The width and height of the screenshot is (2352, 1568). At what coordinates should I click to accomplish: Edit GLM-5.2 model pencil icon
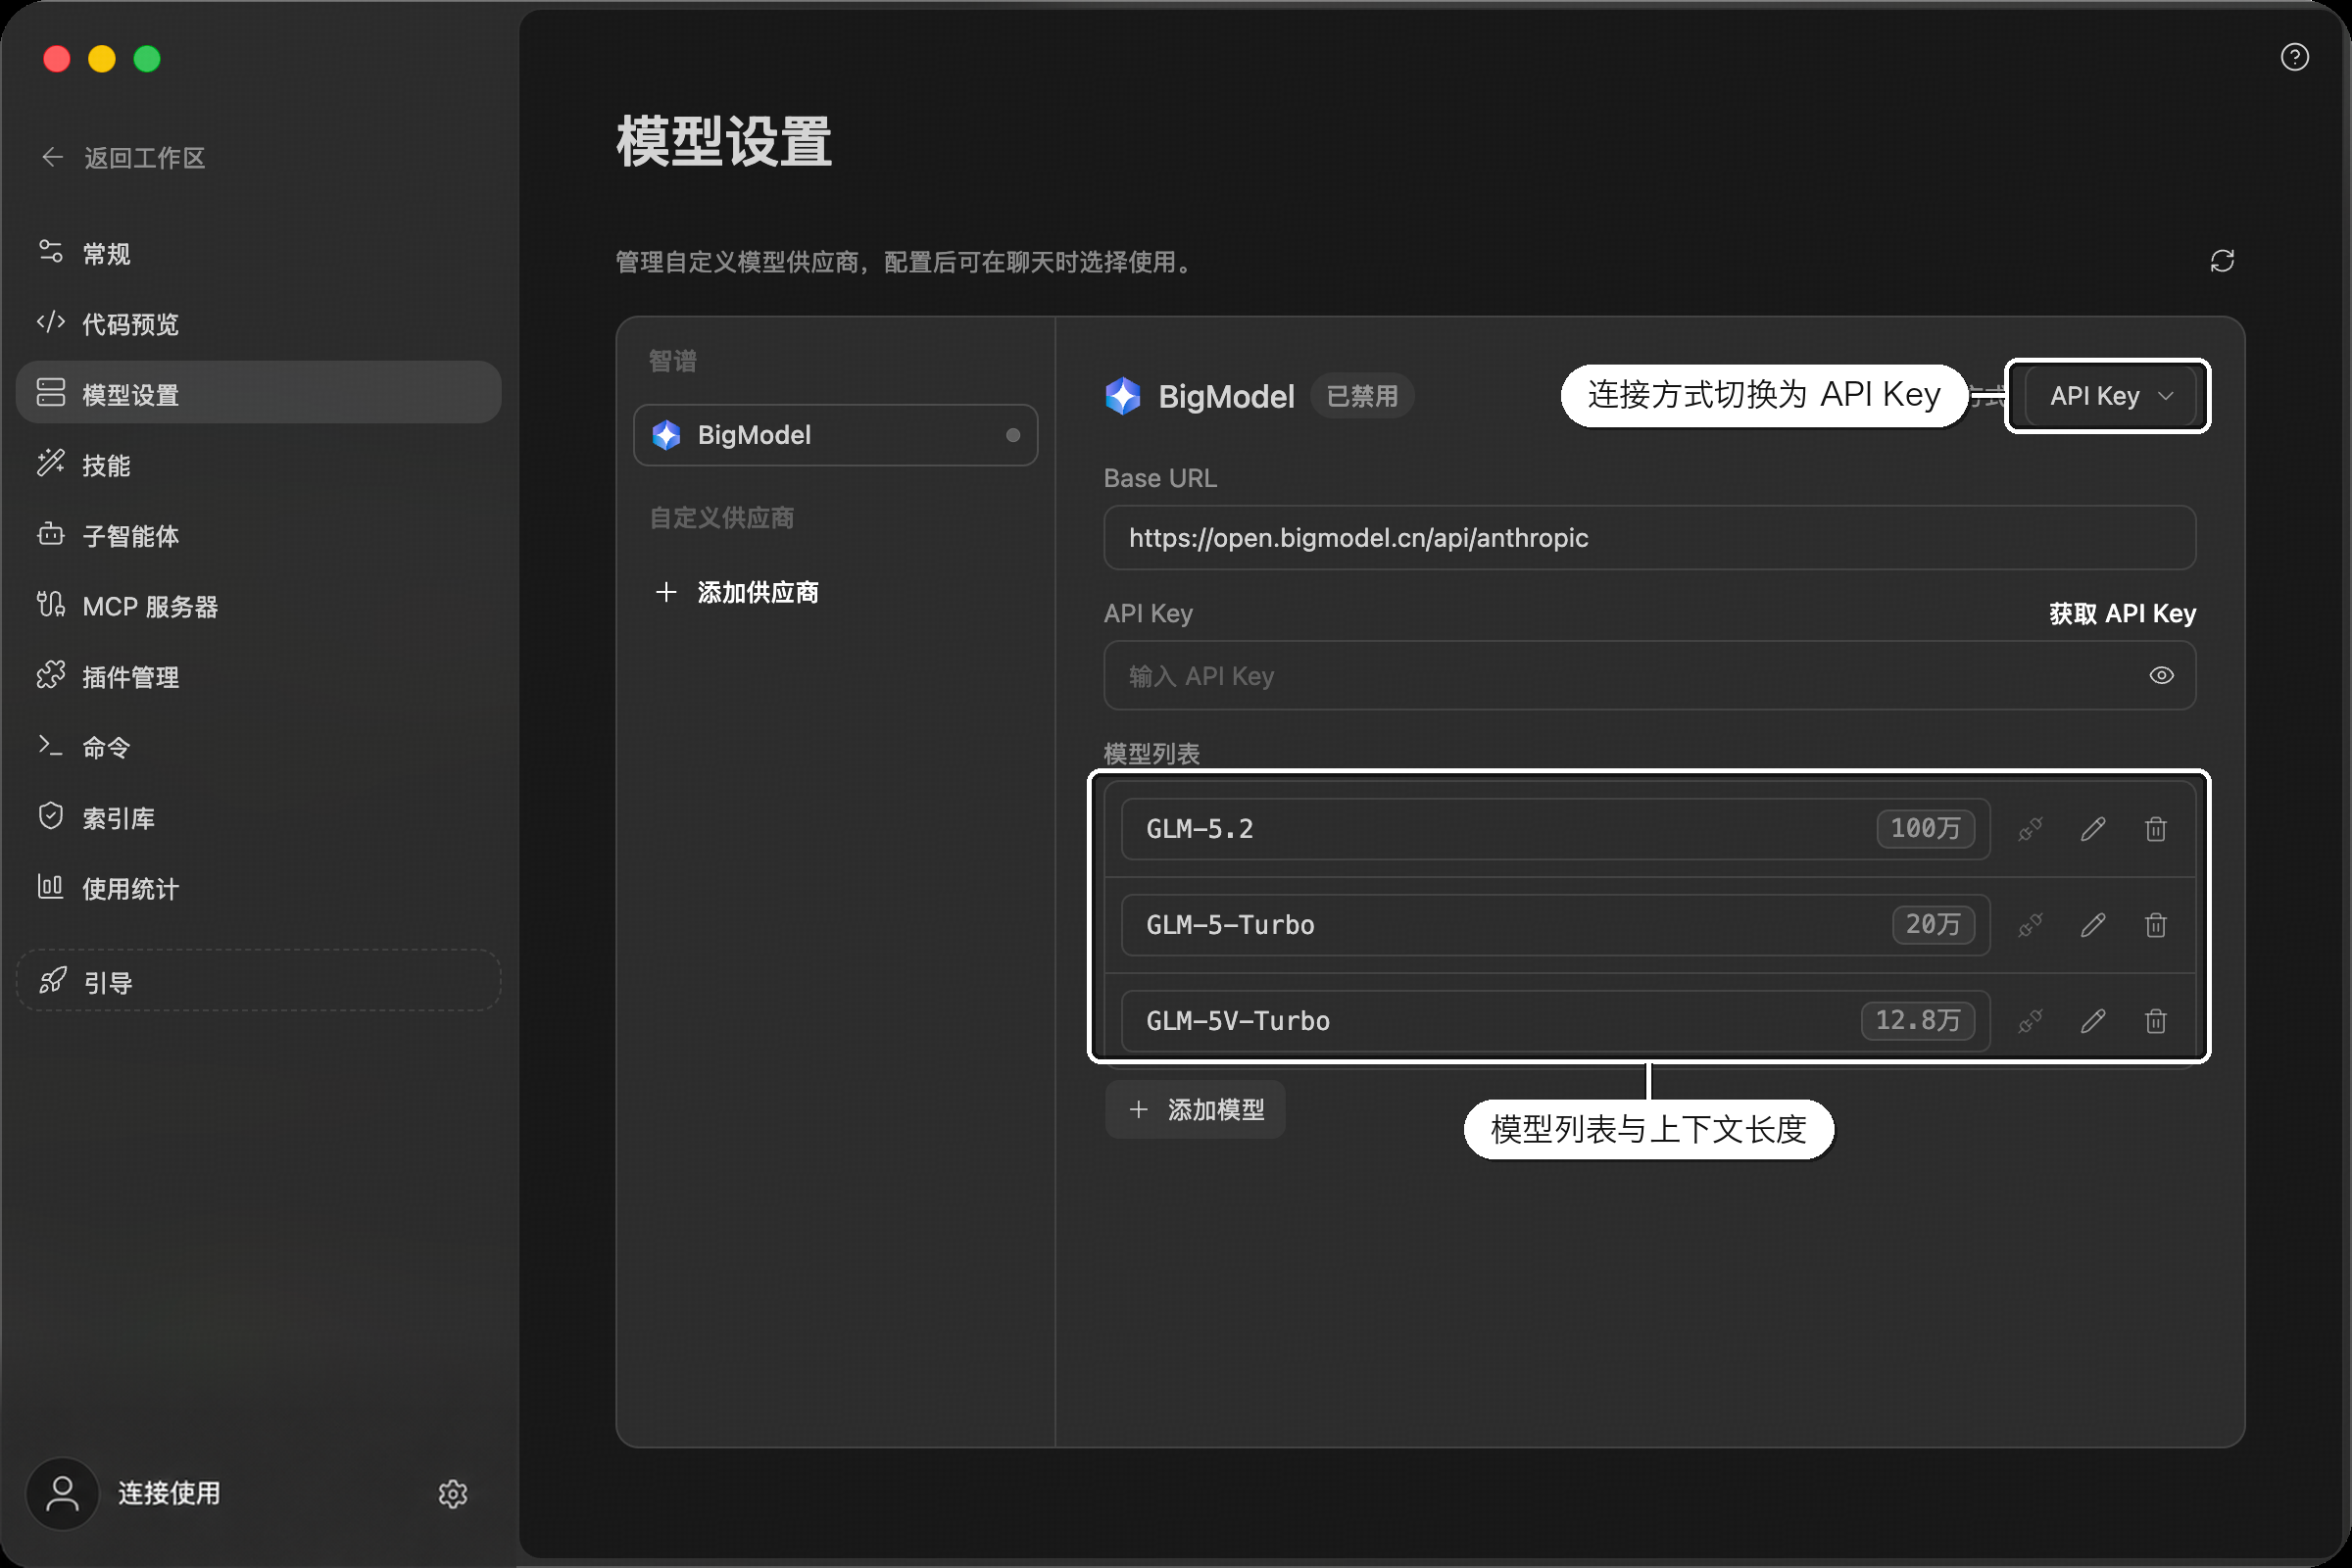pyautogui.click(x=2093, y=829)
